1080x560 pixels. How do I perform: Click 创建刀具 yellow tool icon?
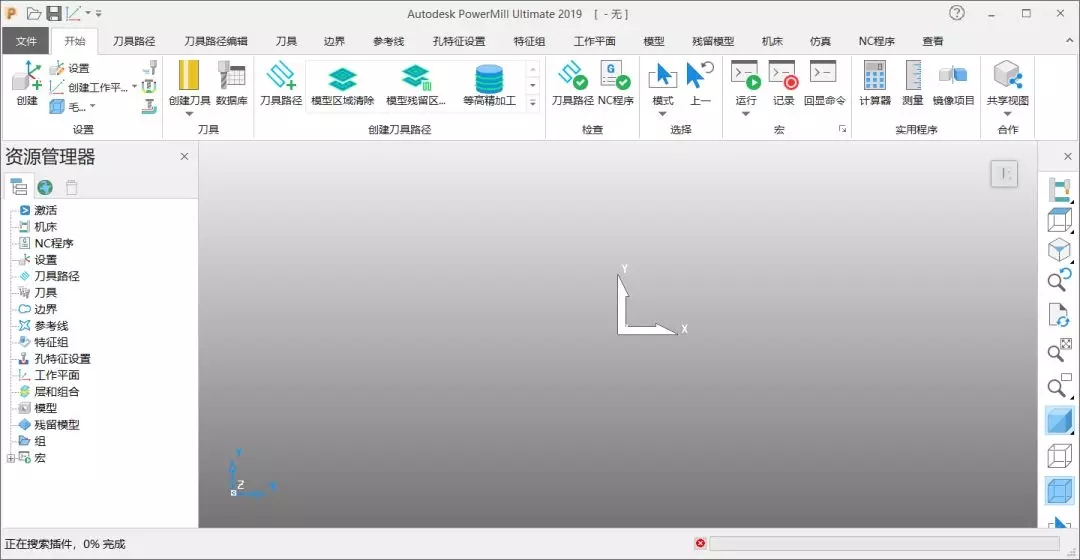click(189, 75)
